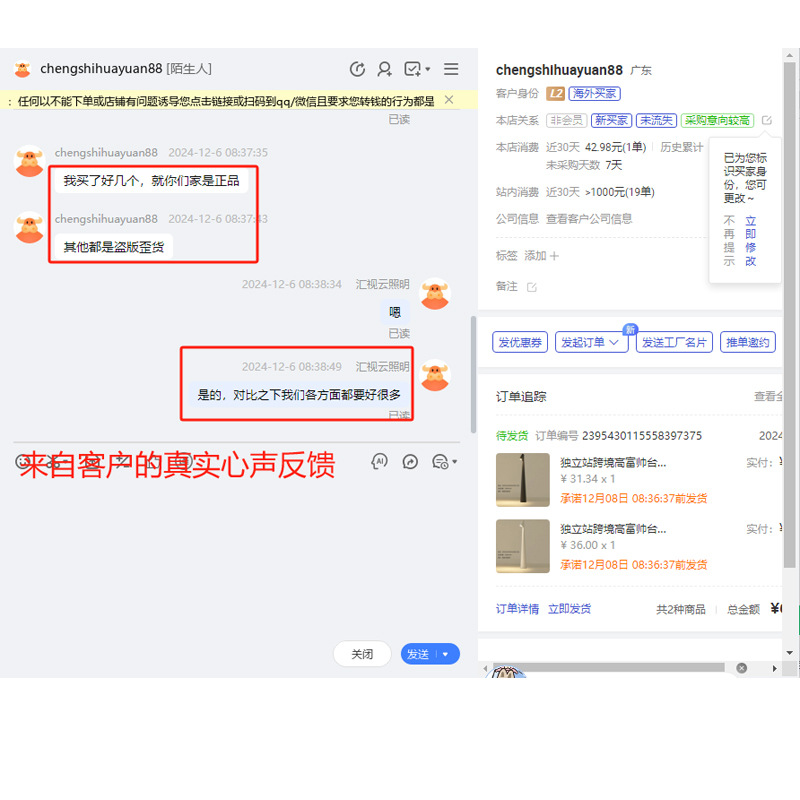The width and height of the screenshot is (800, 800).
Task: Open chat history clock icon in header
Action: [x=357, y=69]
